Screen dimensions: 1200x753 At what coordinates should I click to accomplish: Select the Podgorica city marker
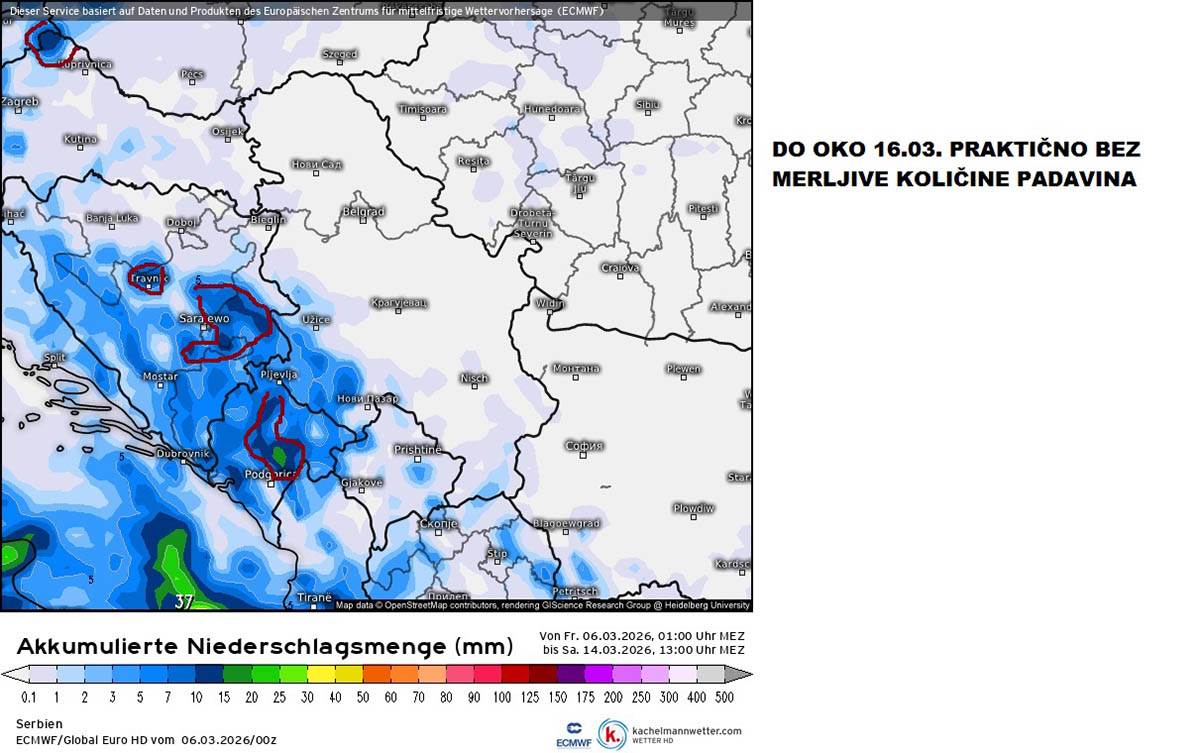click(x=270, y=484)
